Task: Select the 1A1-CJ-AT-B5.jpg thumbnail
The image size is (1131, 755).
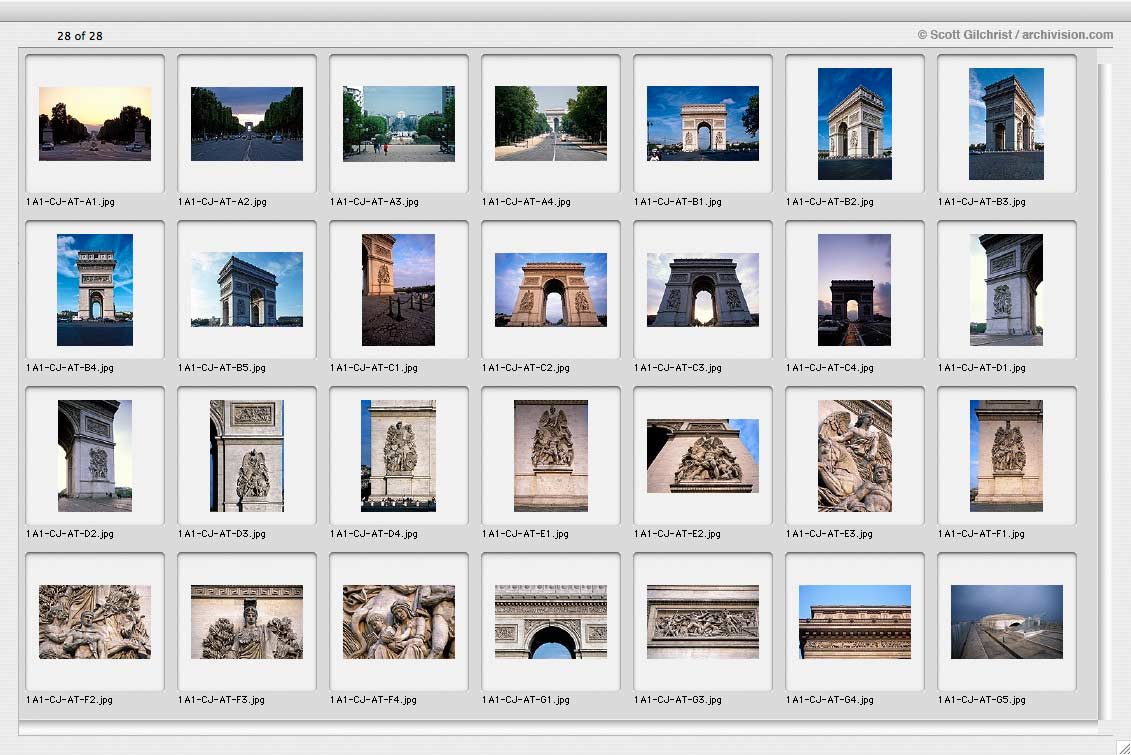Action: (x=247, y=289)
